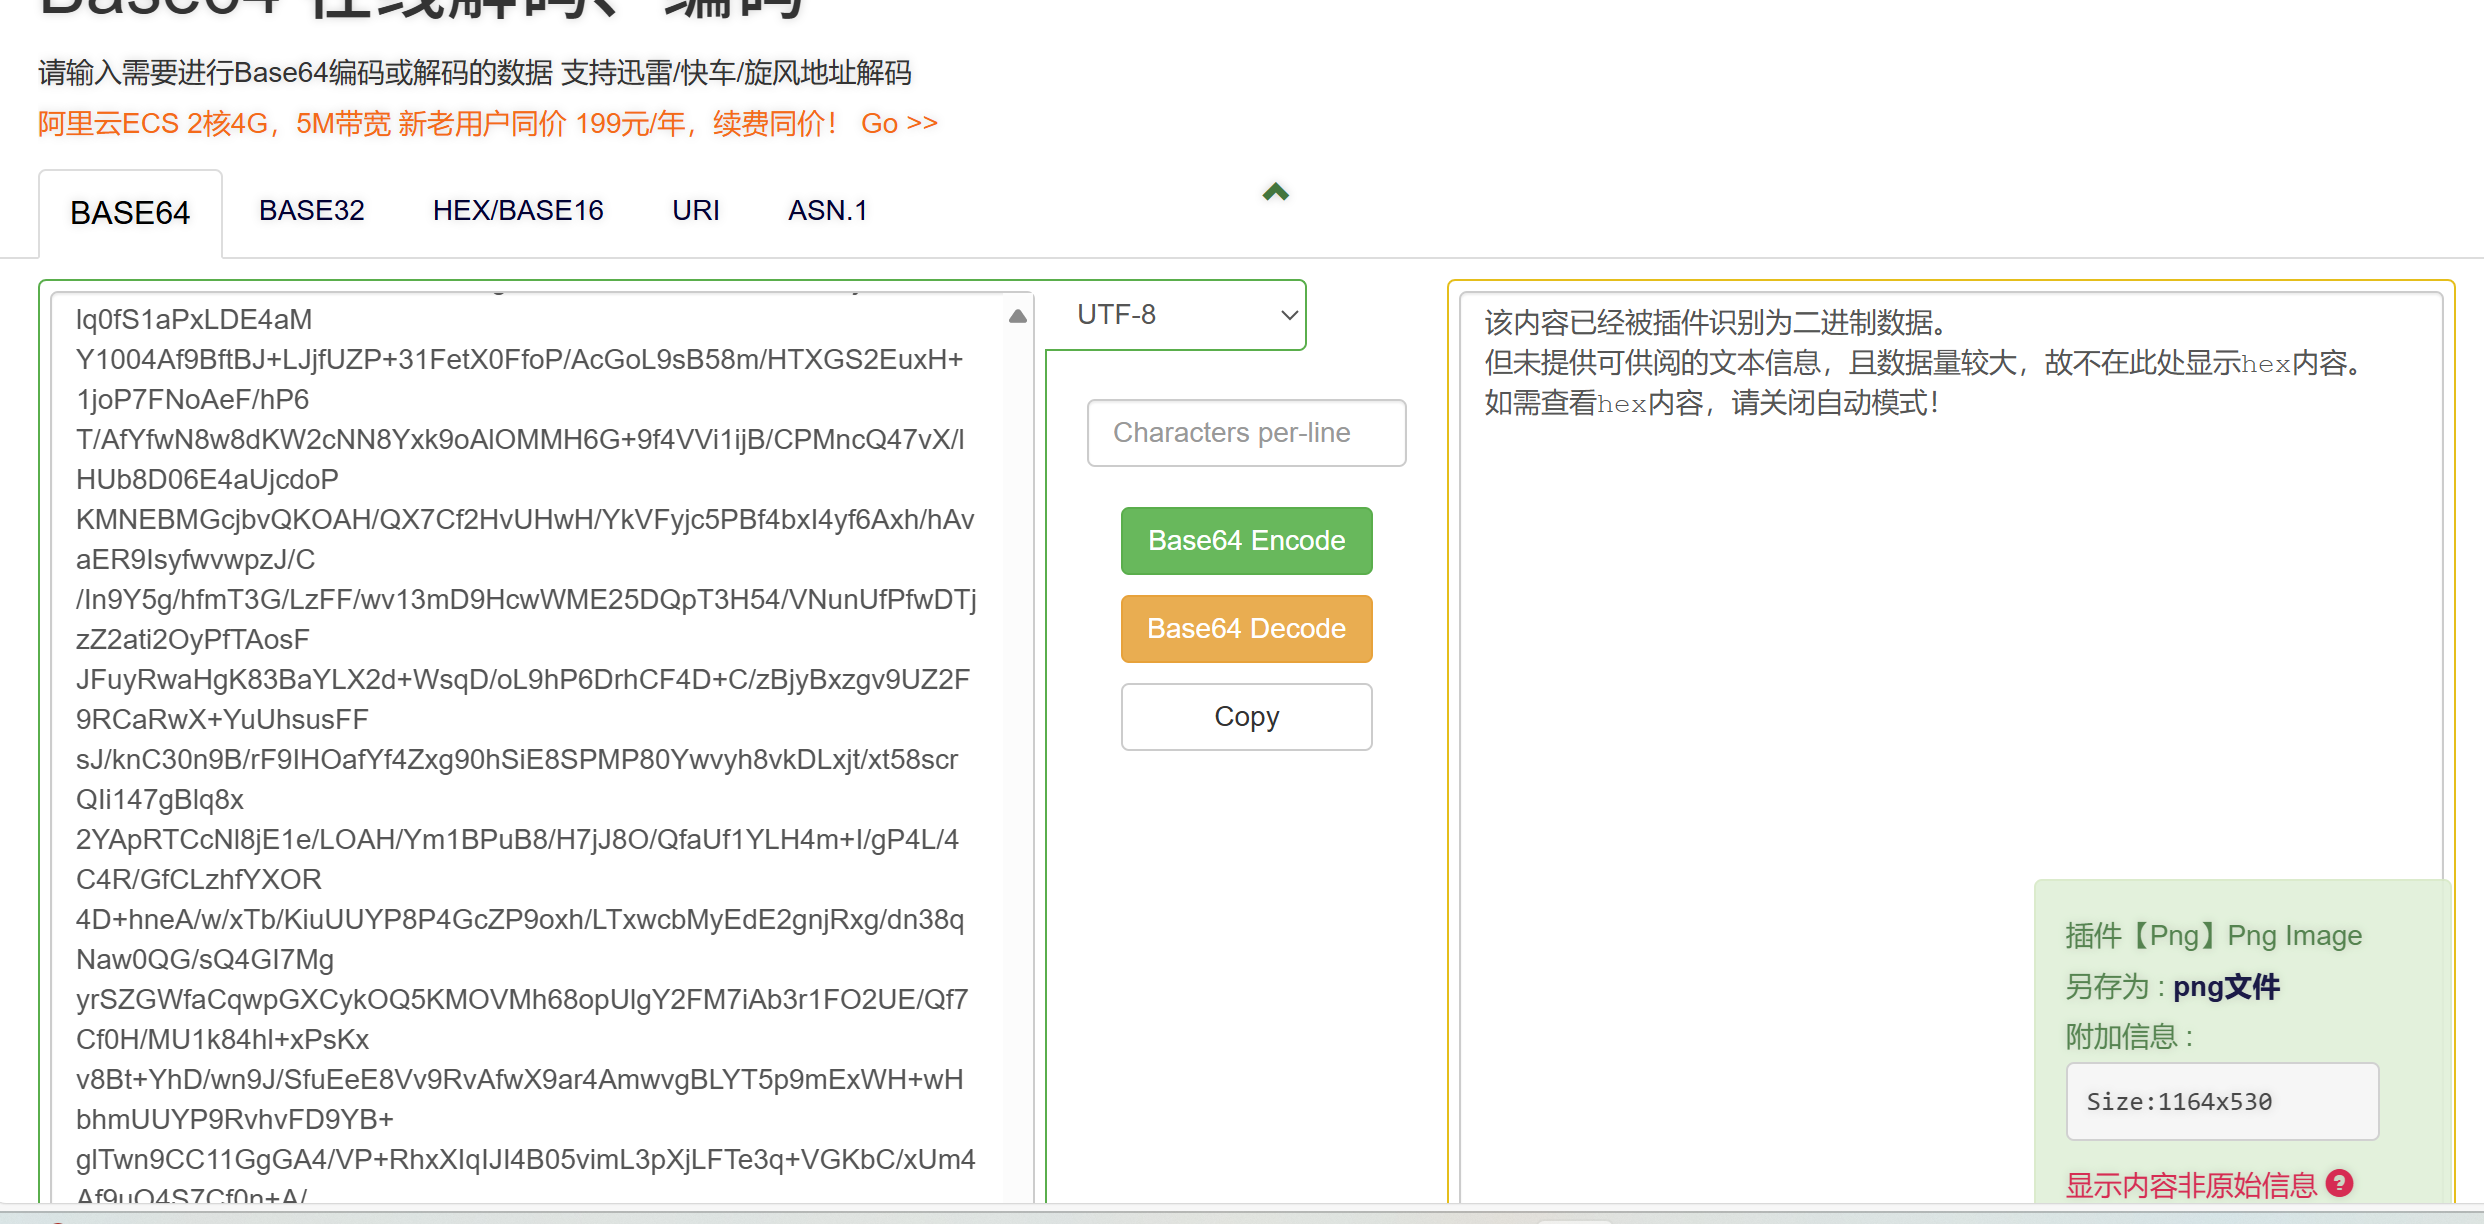
Task: Open the HEX/BASE16 tab
Action: [518, 211]
